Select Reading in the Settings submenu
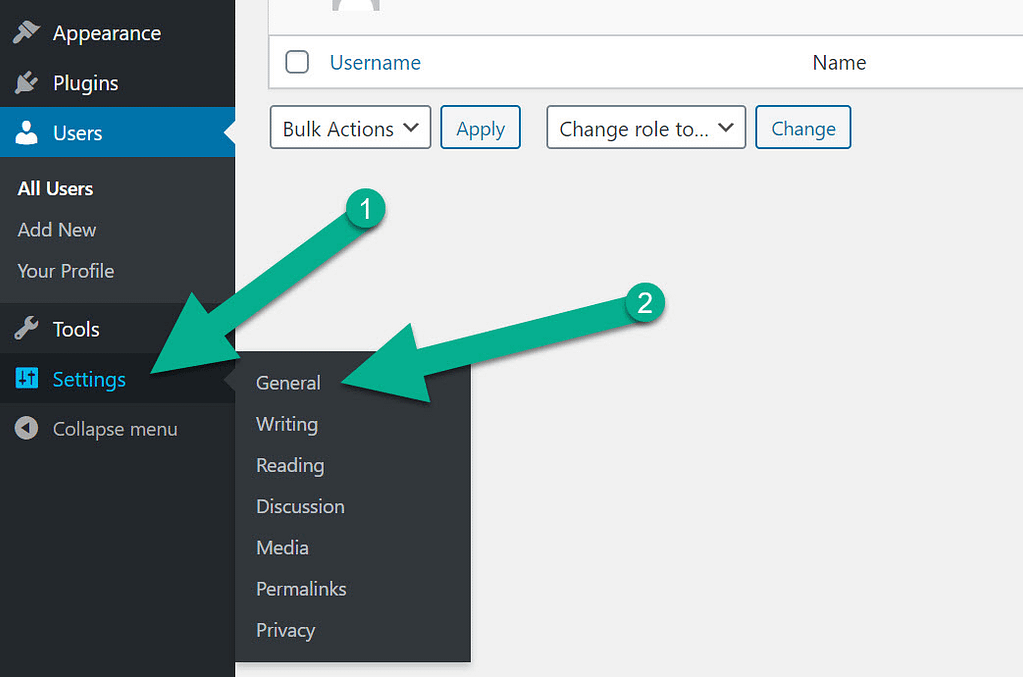Viewport: 1023px width, 677px height. (289, 465)
